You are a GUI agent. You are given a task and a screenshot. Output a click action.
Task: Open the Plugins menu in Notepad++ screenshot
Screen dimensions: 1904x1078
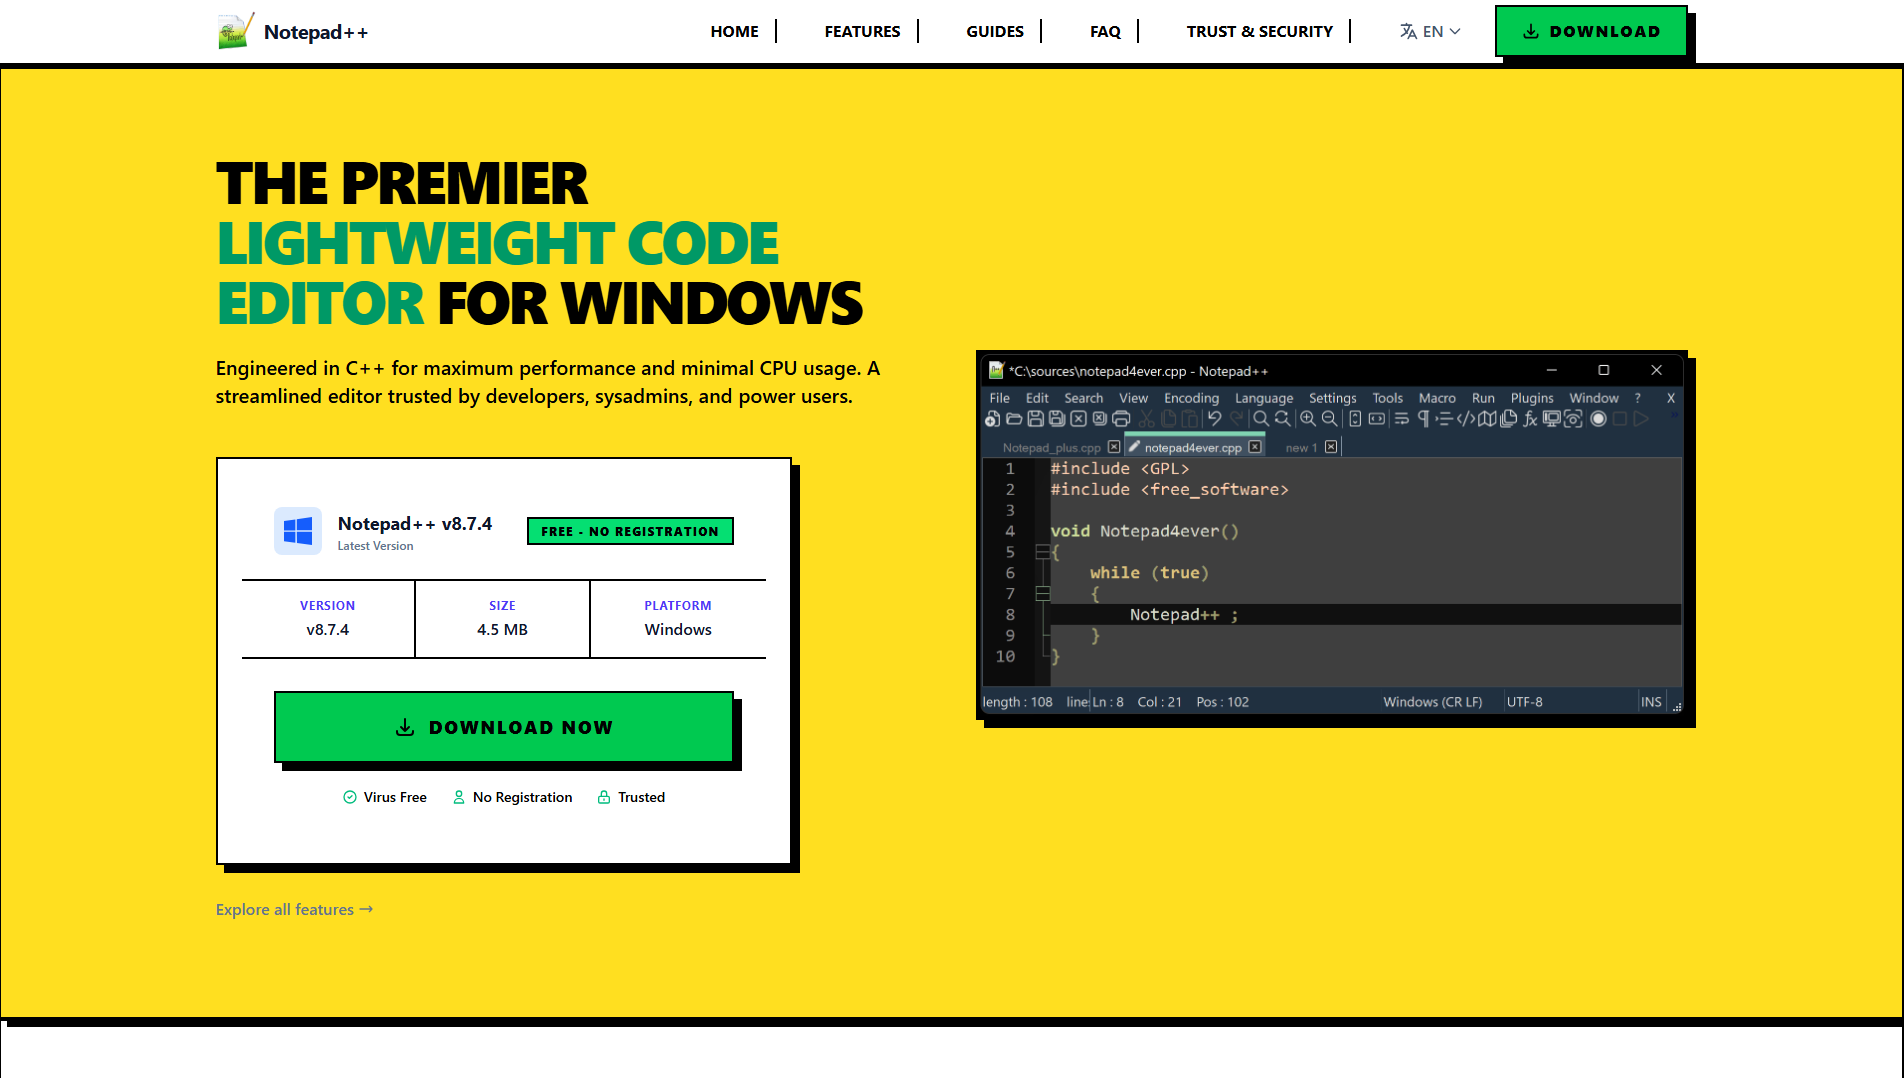click(x=1532, y=398)
